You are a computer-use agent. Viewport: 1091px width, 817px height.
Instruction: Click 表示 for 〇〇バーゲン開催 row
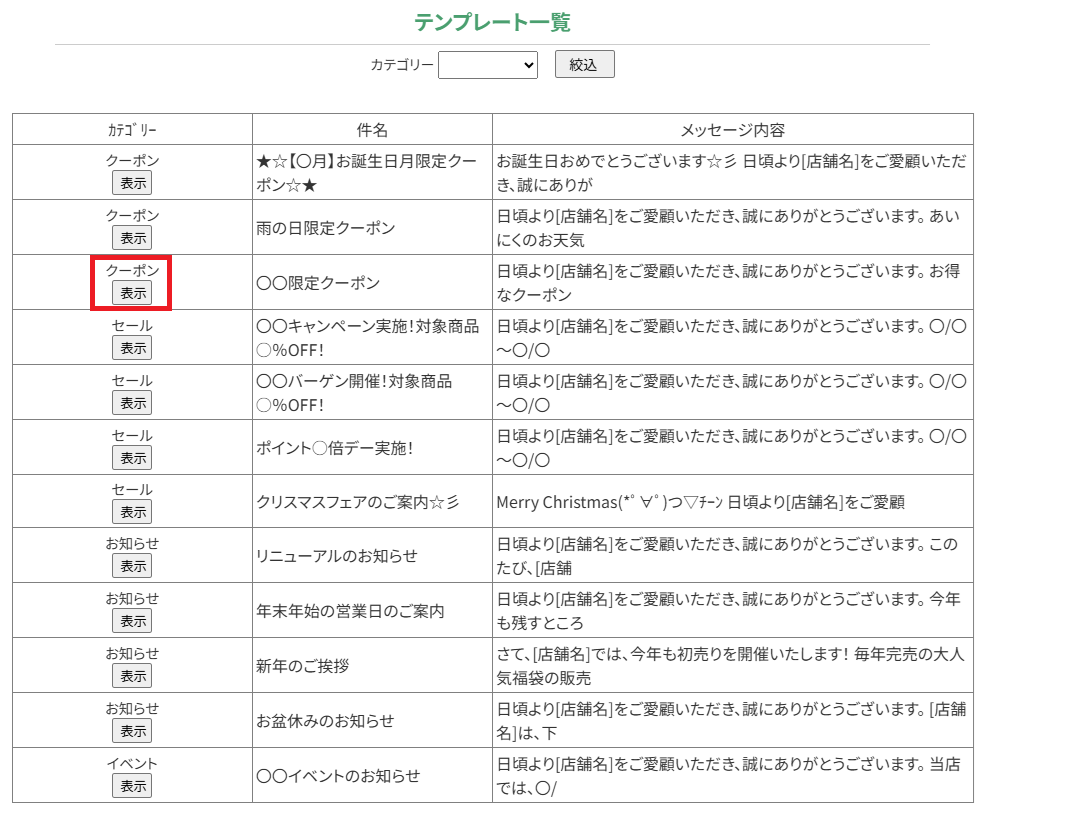[132, 403]
